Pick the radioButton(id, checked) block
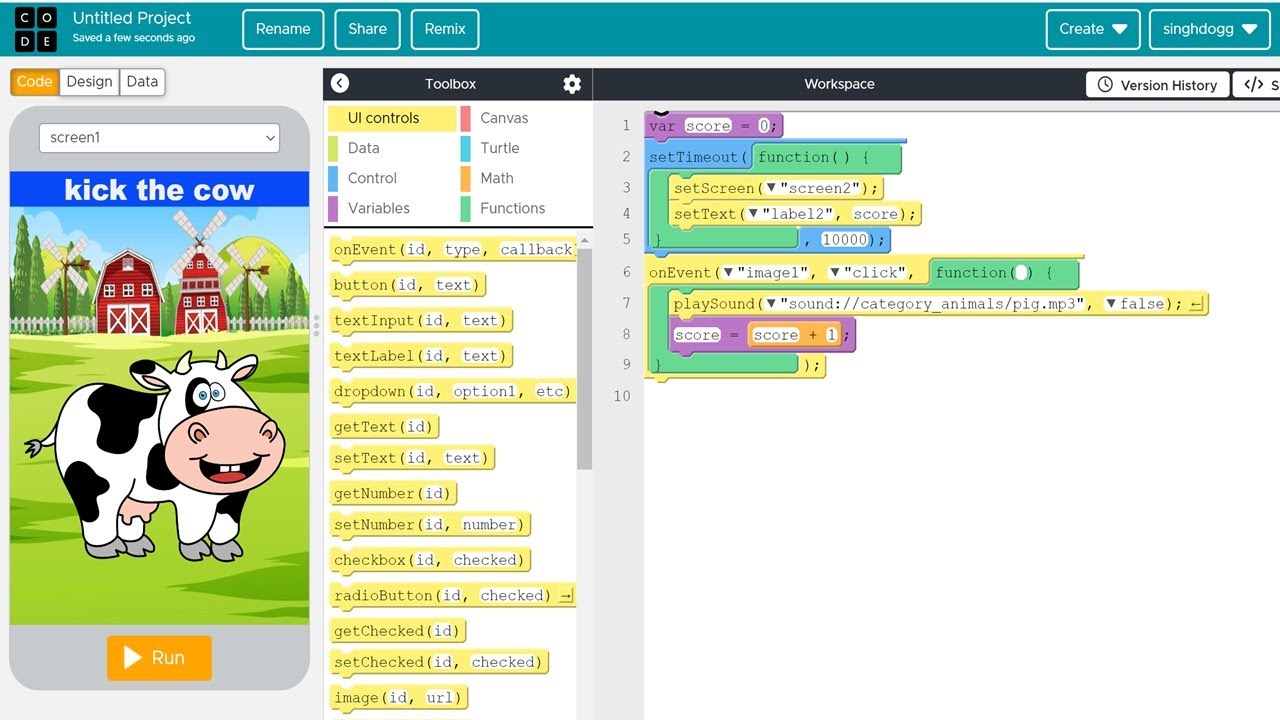The height and width of the screenshot is (720, 1280). pos(453,596)
